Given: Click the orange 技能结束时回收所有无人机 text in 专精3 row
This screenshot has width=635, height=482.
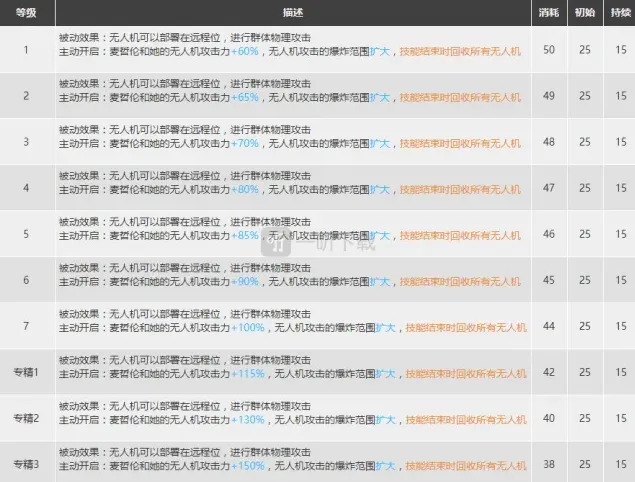Looking at the screenshot, I should (x=466, y=466).
